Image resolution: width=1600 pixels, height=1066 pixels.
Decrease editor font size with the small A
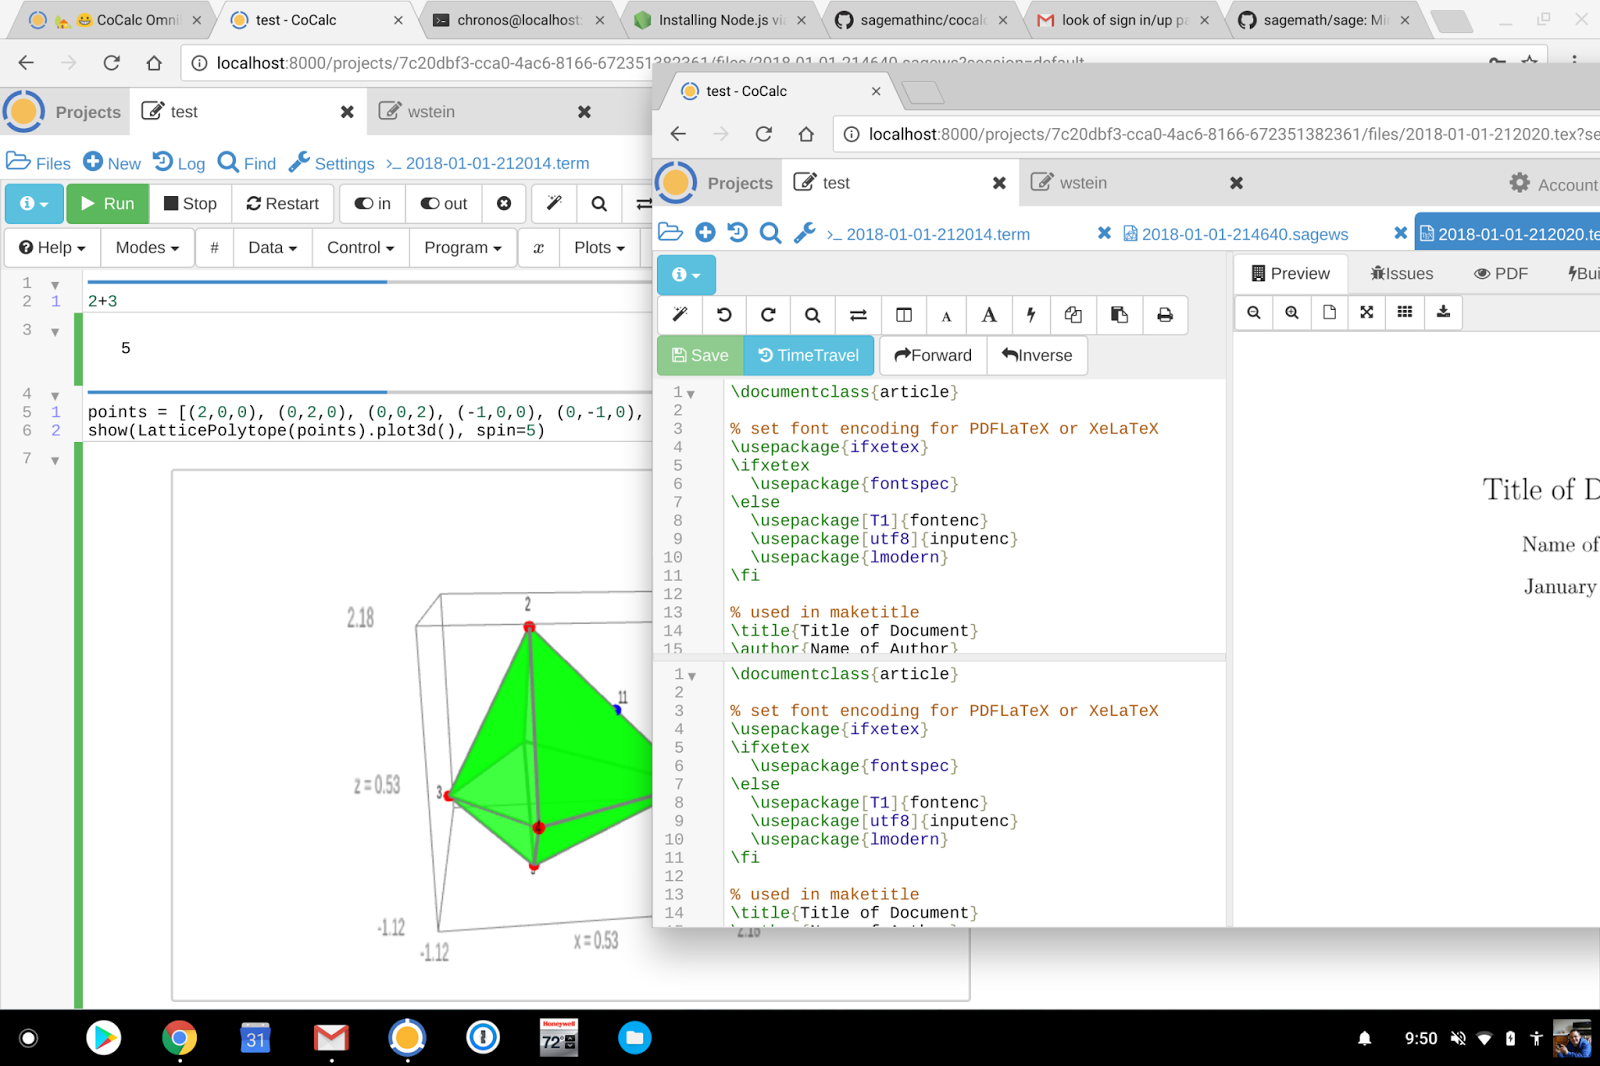pos(946,315)
